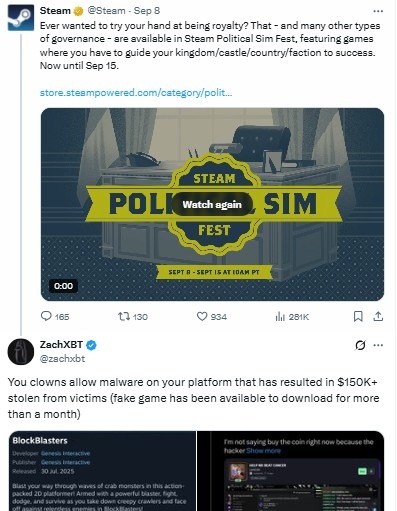Open the more options menu on Steam's tweet
The image size is (397, 511).
[x=378, y=11]
